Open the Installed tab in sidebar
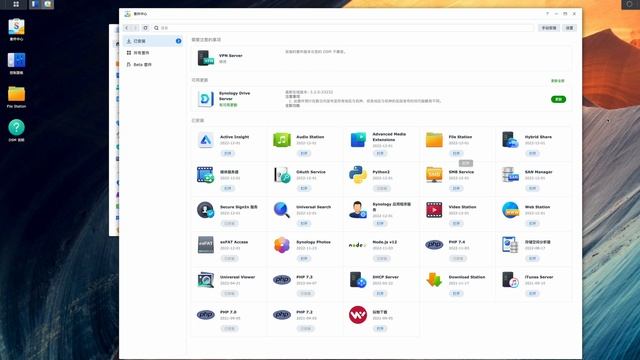Viewport: 640px width, 360px height. click(153, 41)
